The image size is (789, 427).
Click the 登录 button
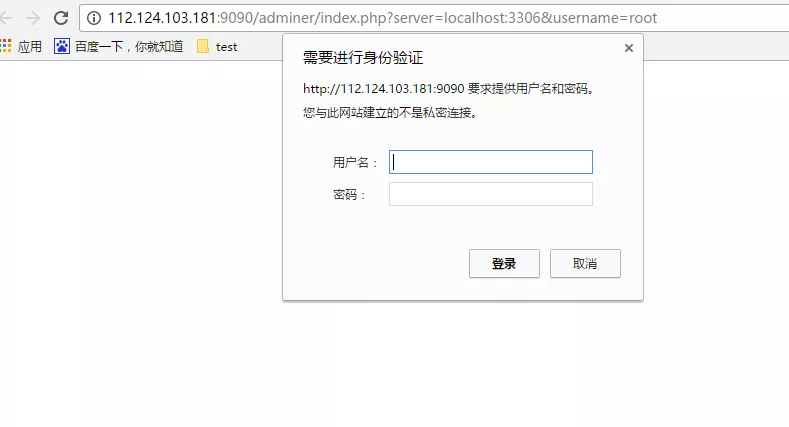(504, 264)
